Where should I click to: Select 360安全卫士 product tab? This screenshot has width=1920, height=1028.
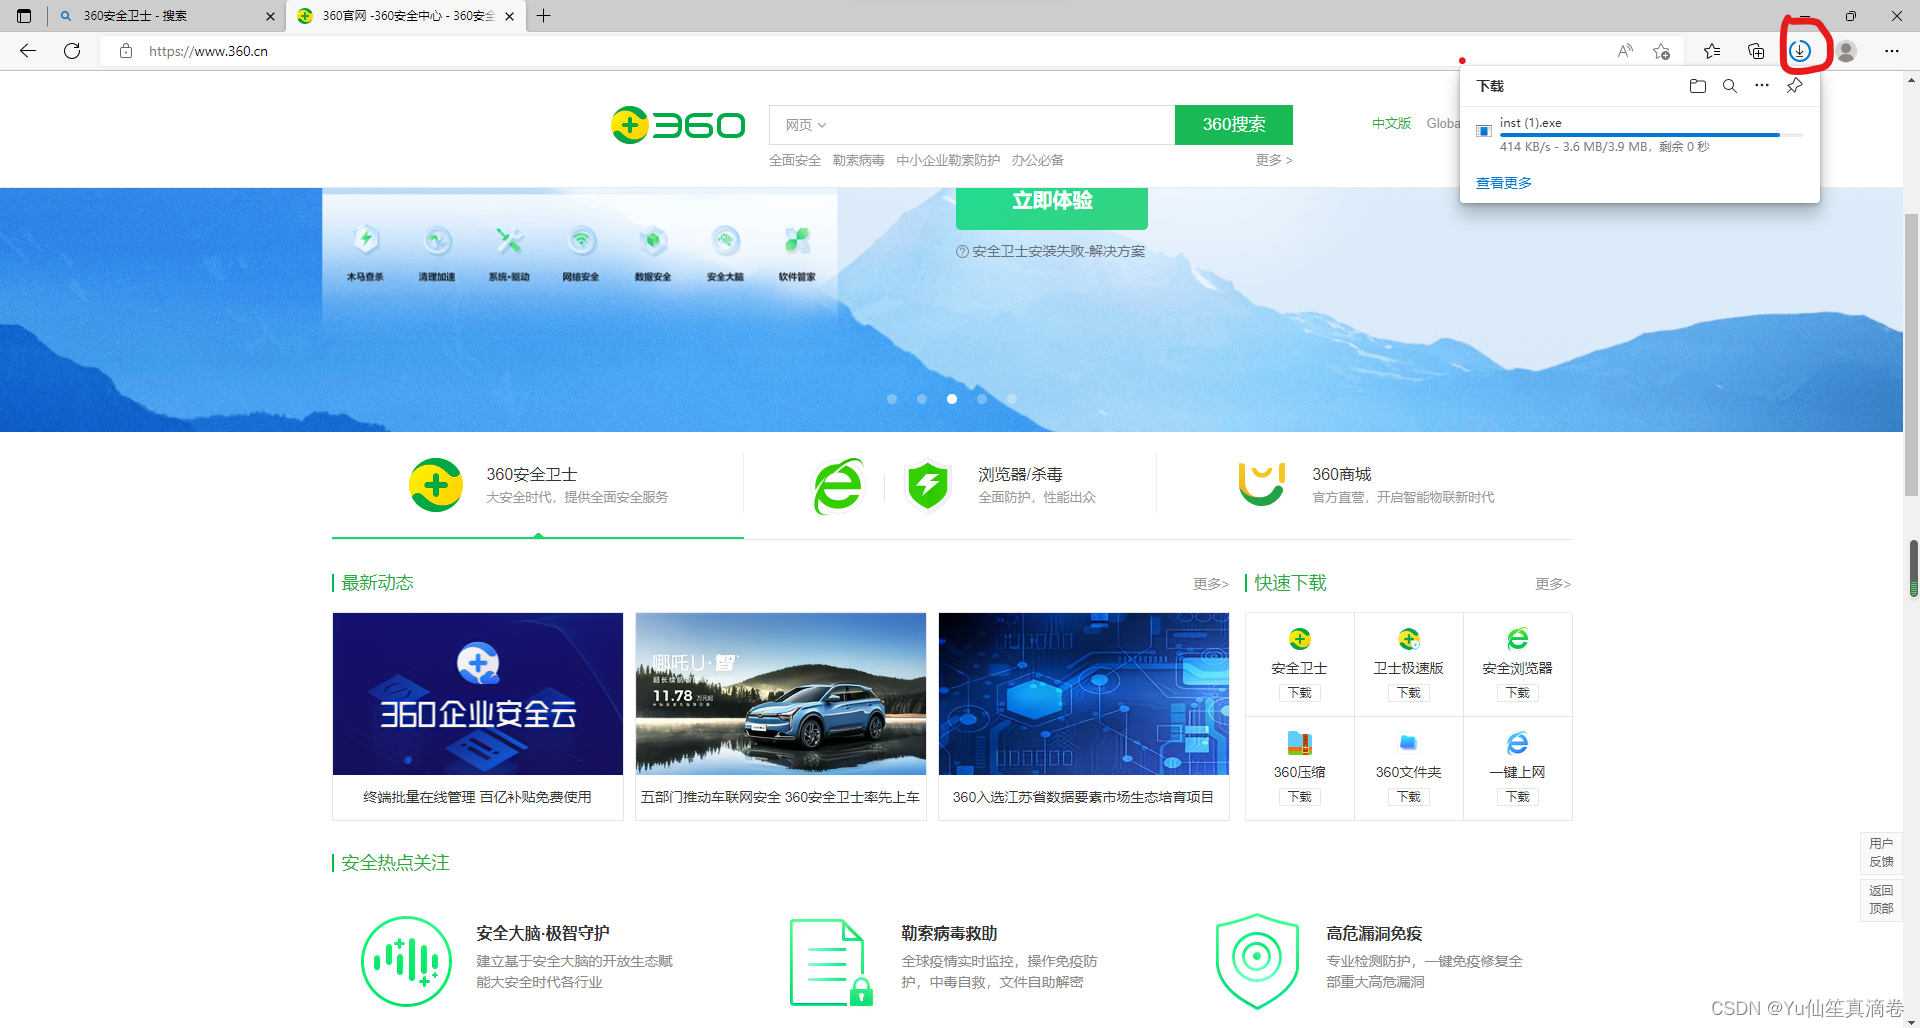pos(538,485)
